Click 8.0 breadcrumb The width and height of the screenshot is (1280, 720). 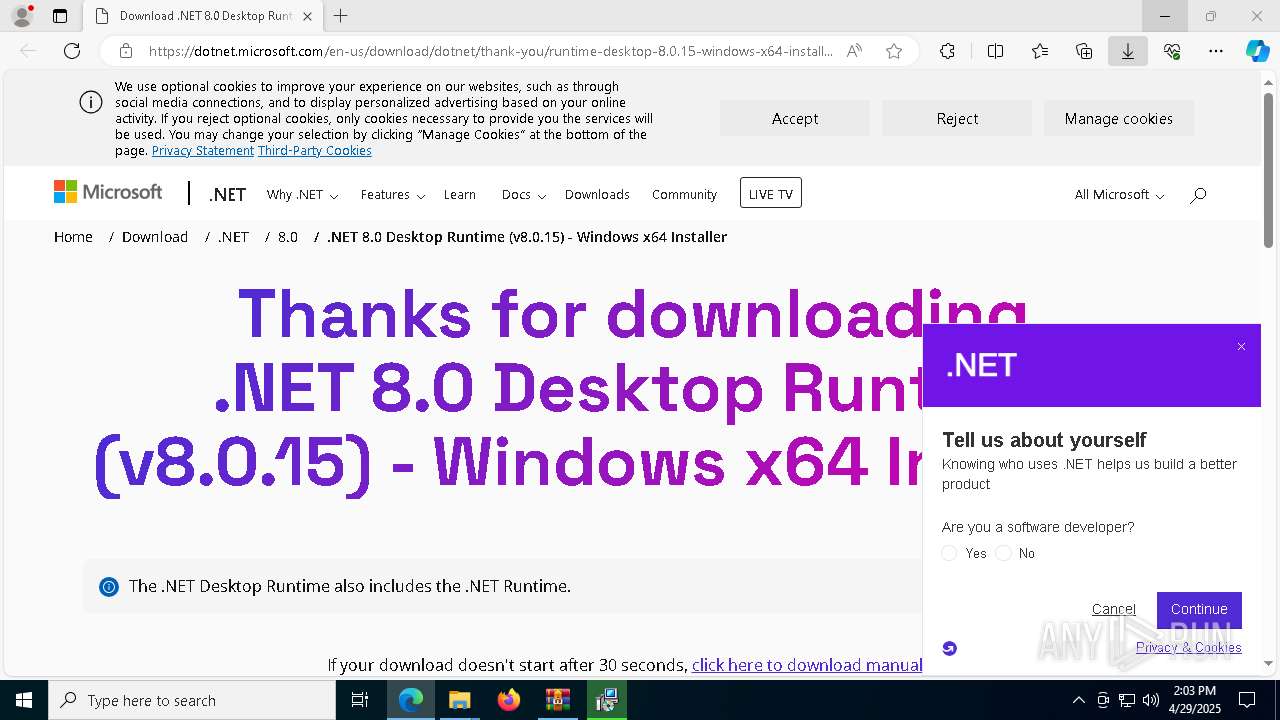click(x=288, y=237)
